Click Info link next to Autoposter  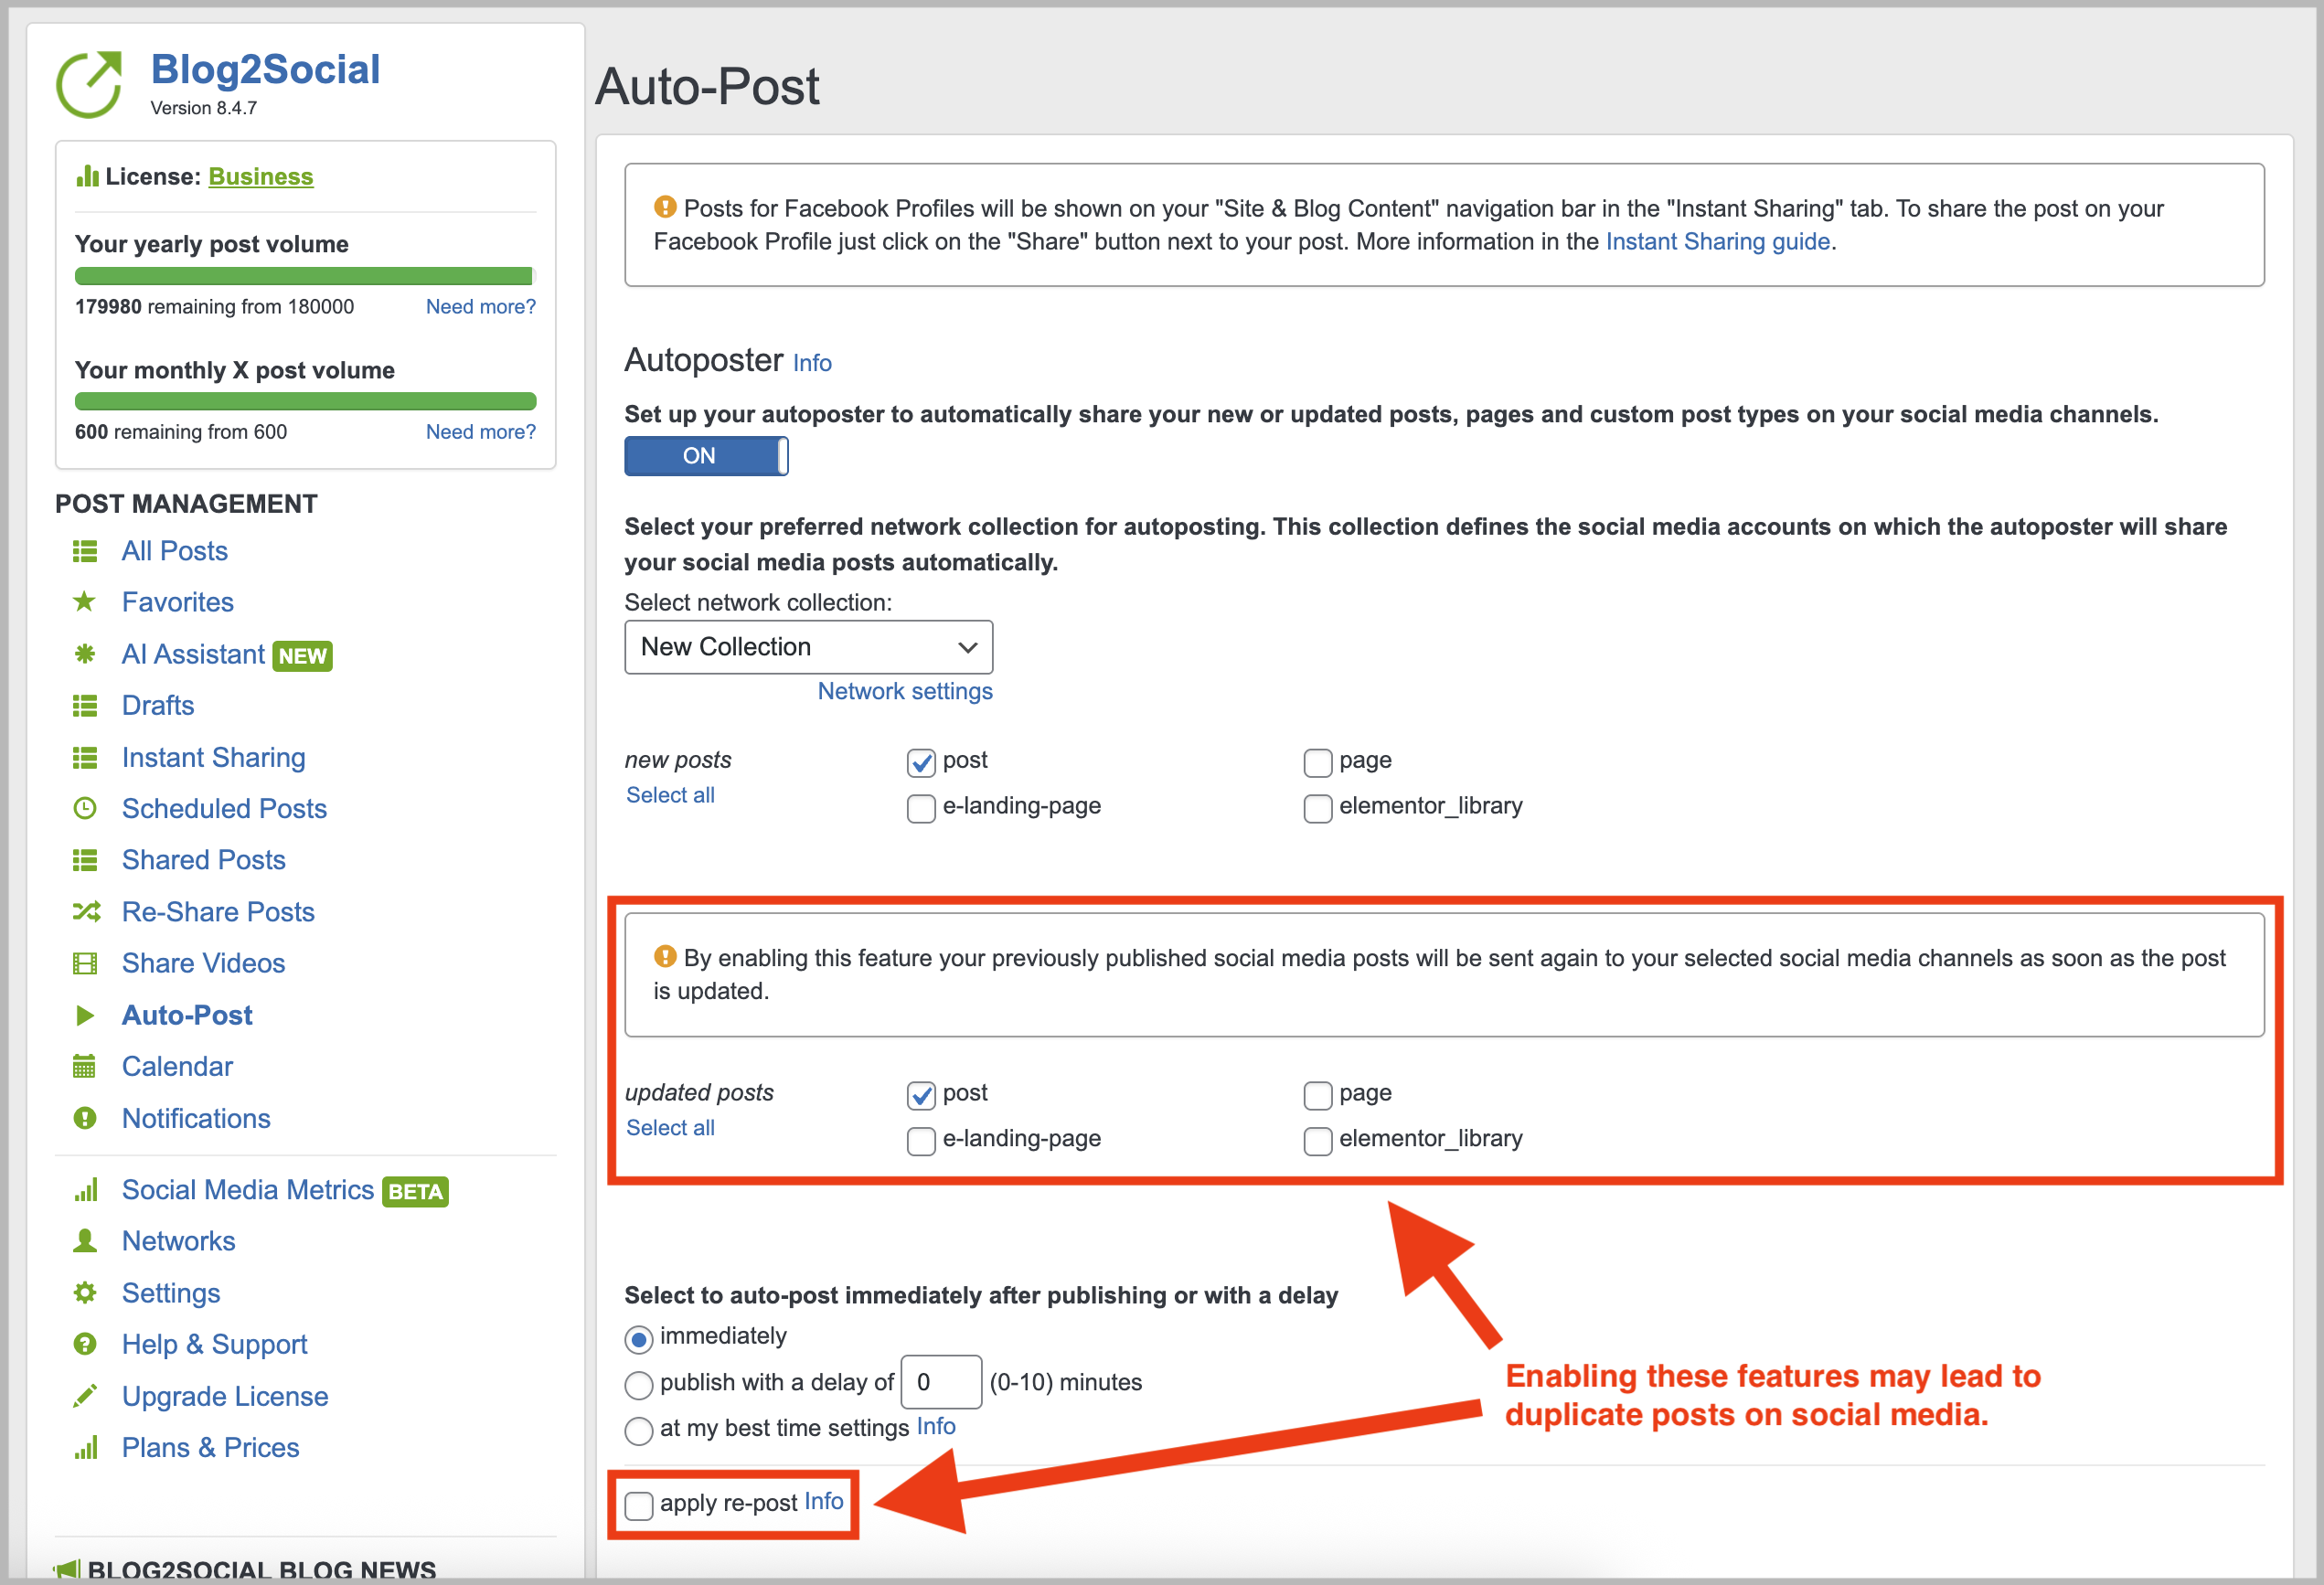812,363
